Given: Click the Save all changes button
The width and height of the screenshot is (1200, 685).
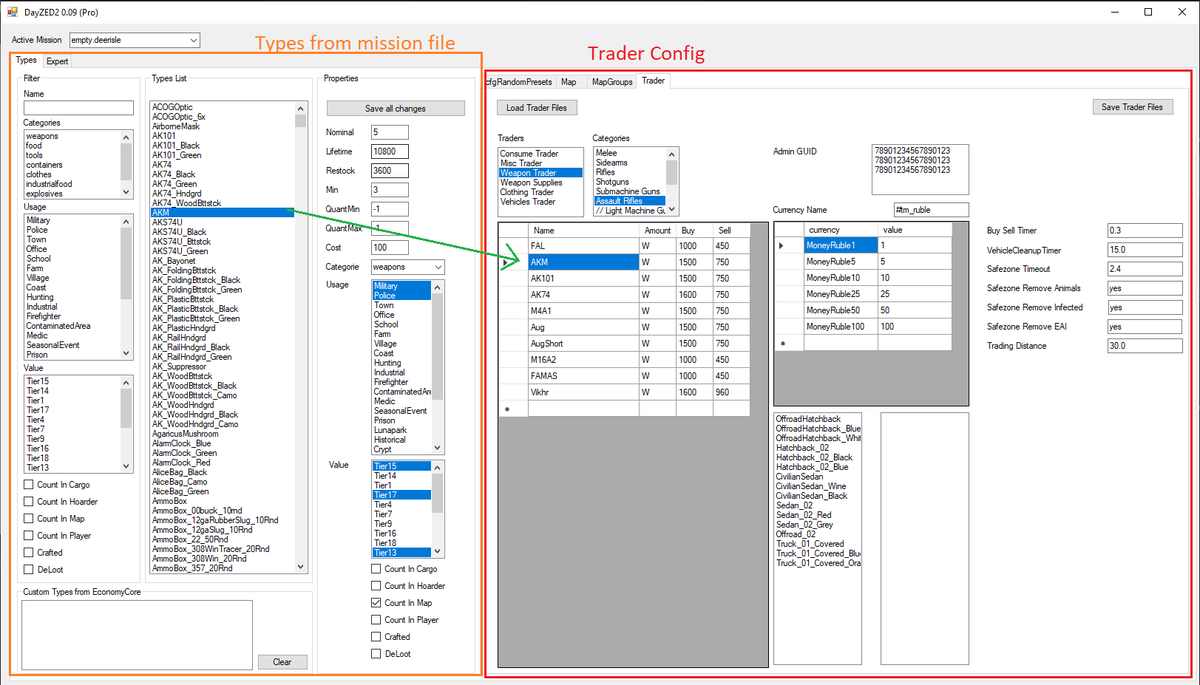Looking at the screenshot, I should pyautogui.click(x=396, y=108).
